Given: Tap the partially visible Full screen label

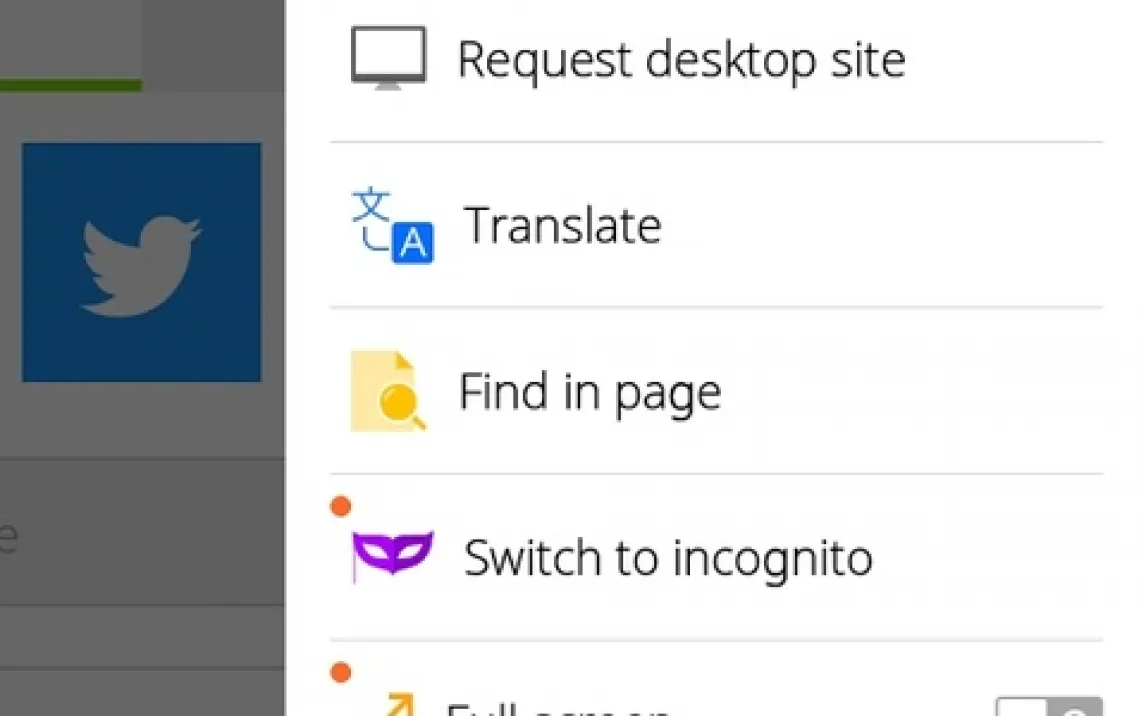Looking at the screenshot, I should click(558, 709).
